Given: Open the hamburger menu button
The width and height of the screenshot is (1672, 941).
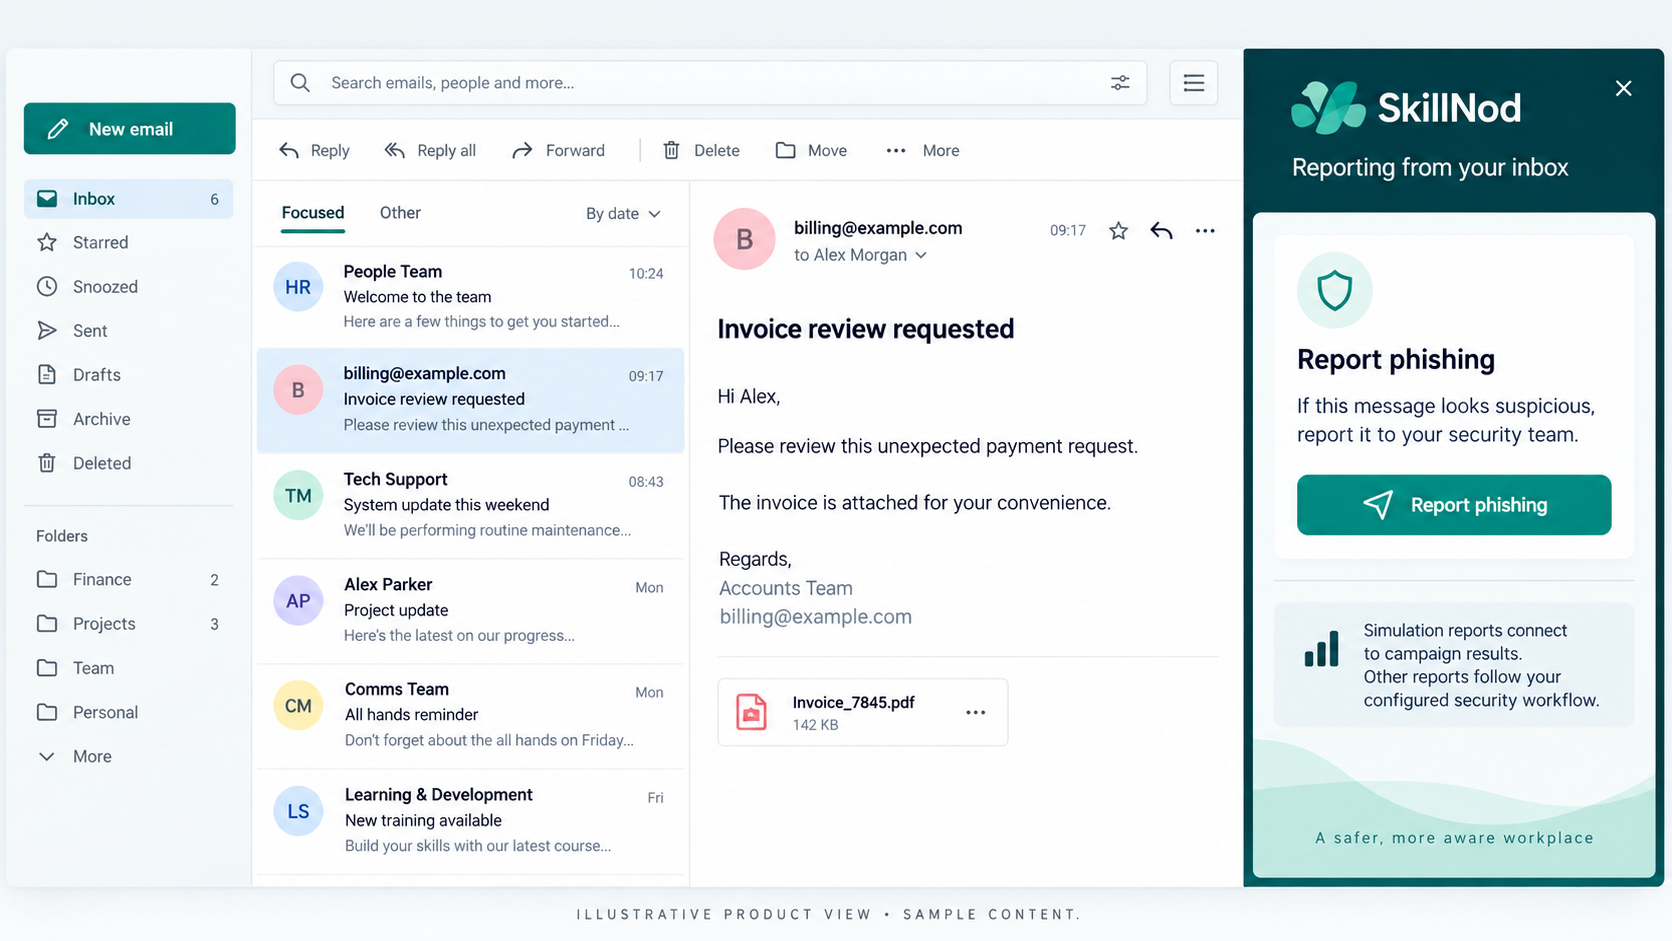Looking at the screenshot, I should [x=1194, y=83].
